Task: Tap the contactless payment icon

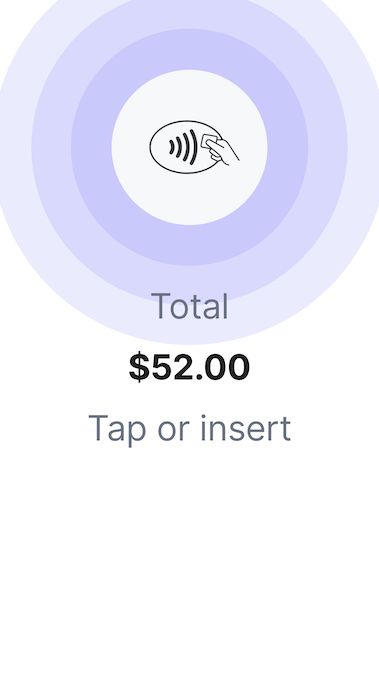Action: tap(194, 147)
